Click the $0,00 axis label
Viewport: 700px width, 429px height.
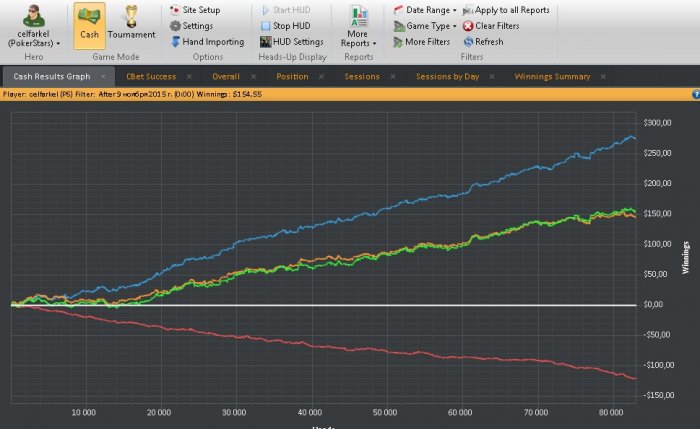click(x=653, y=304)
